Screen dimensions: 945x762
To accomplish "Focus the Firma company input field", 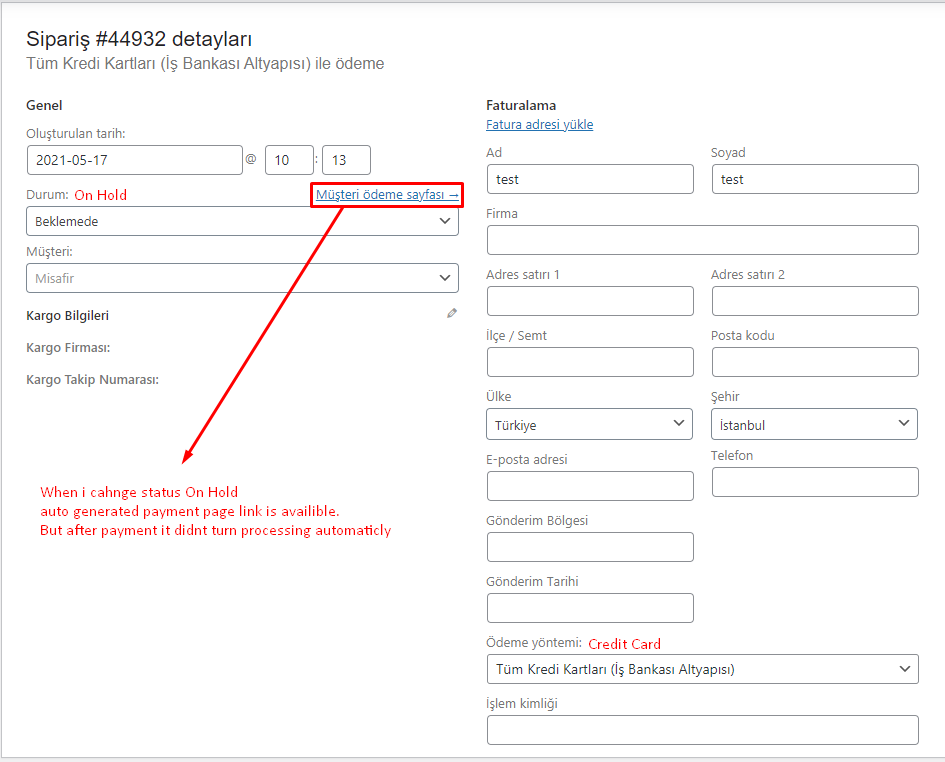I will pyautogui.click(x=703, y=240).
